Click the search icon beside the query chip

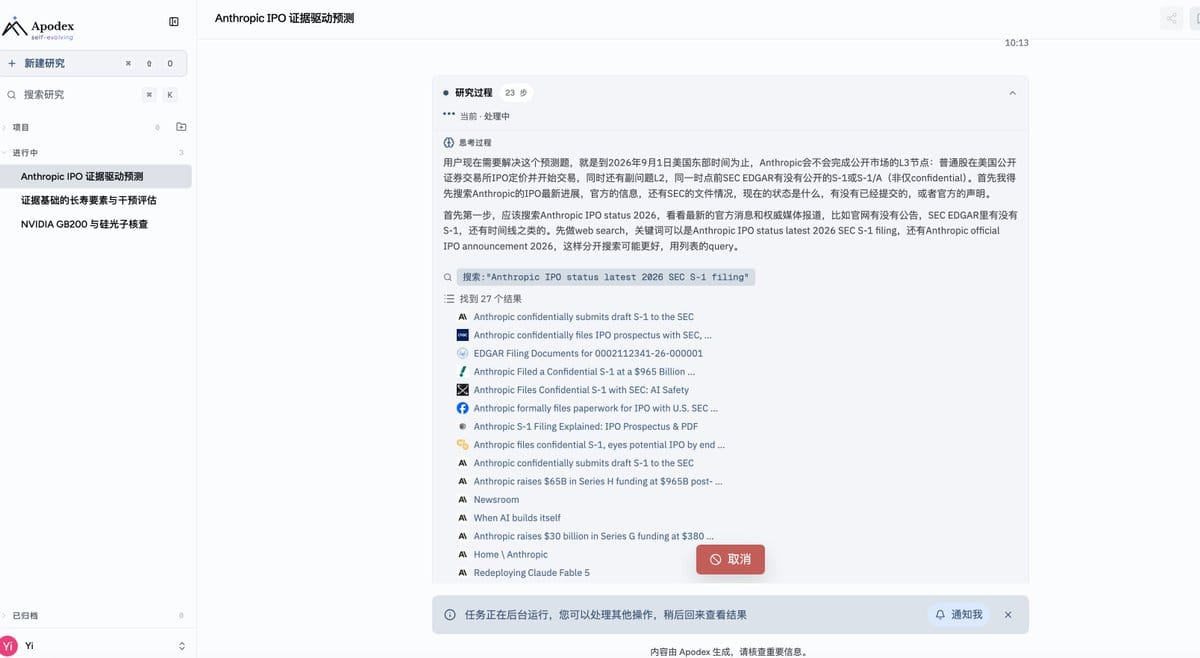(x=448, y=277)
